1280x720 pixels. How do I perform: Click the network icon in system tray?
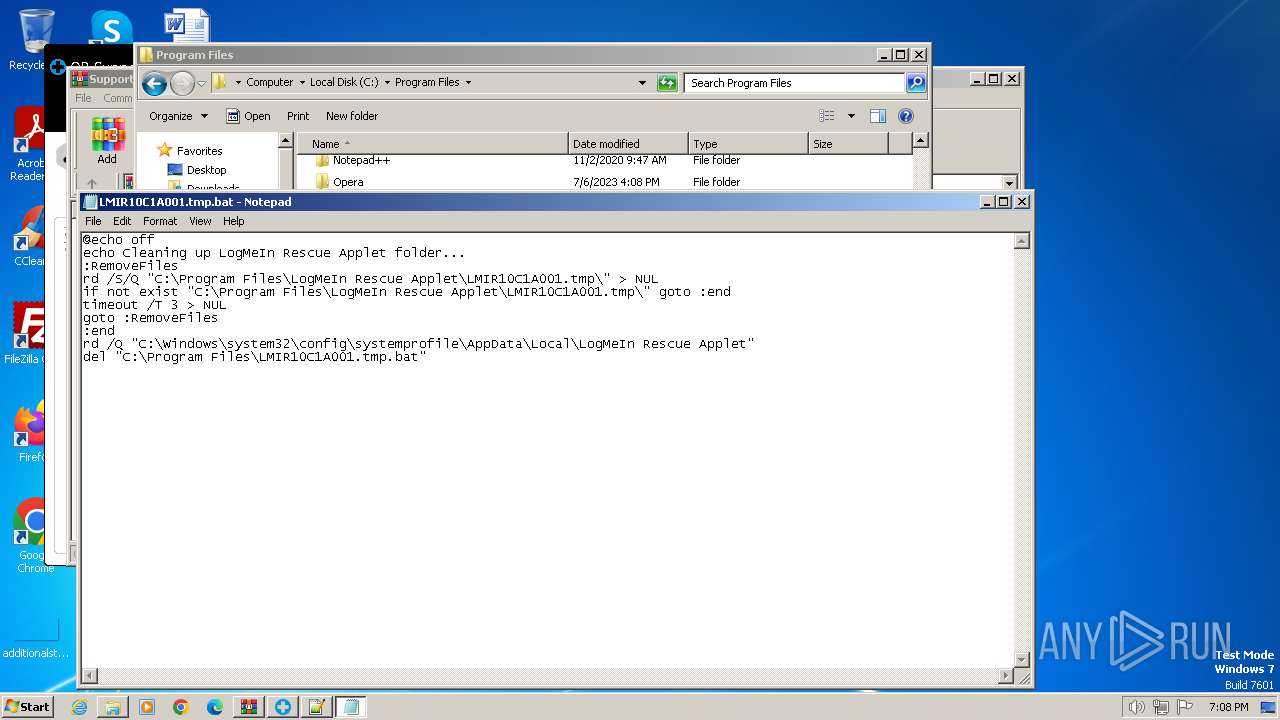point(1161,707)
